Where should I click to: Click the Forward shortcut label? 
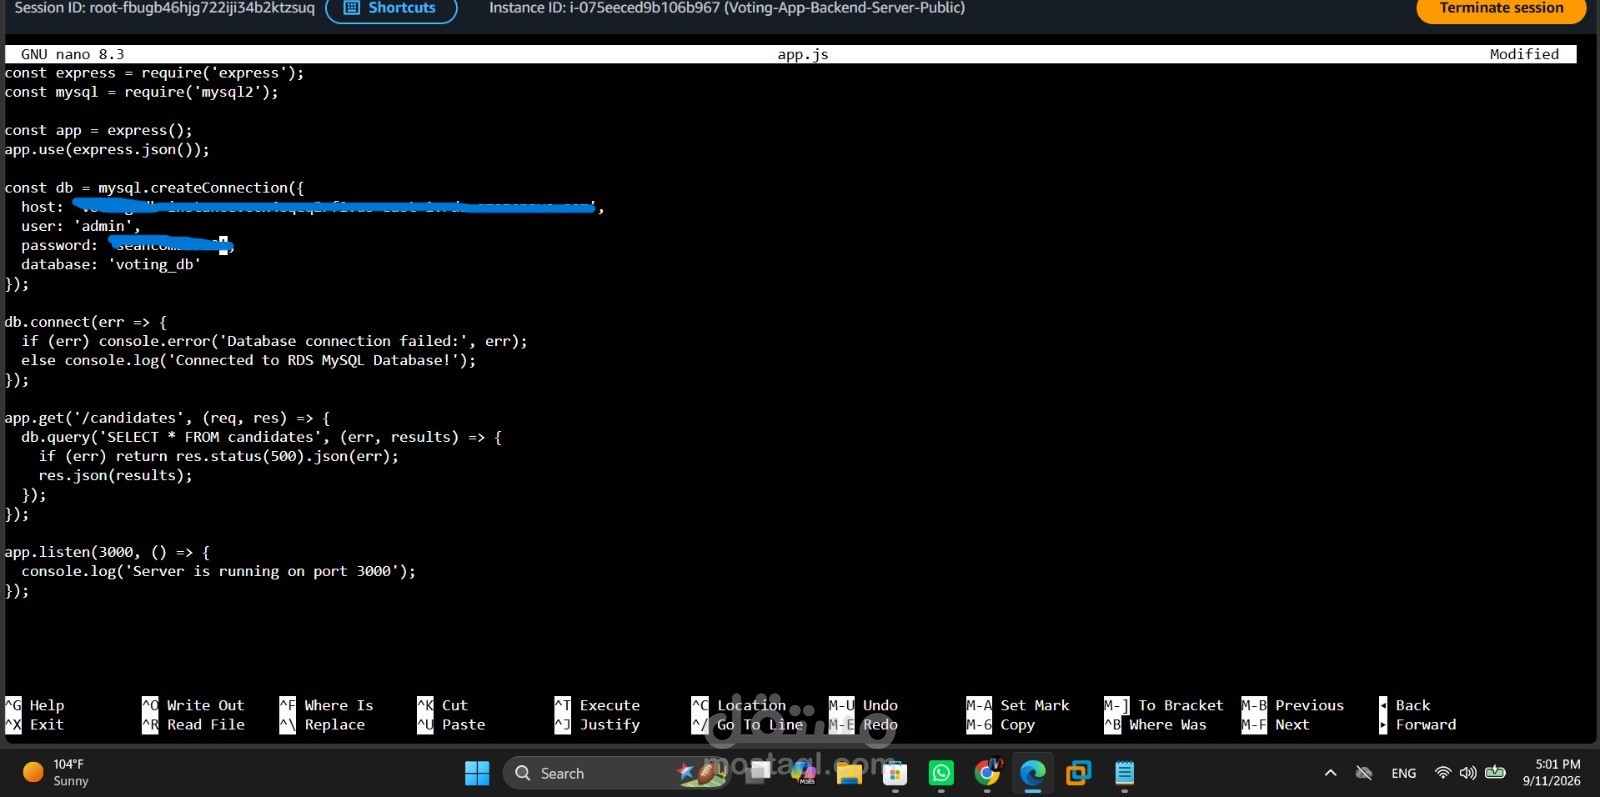1426,725
